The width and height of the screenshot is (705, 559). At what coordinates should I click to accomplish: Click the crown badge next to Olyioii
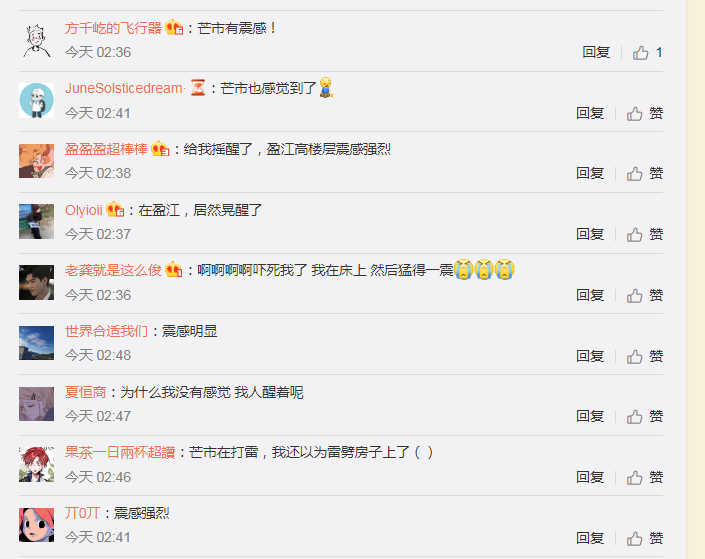pyautogui.click(x=115, y=209)
